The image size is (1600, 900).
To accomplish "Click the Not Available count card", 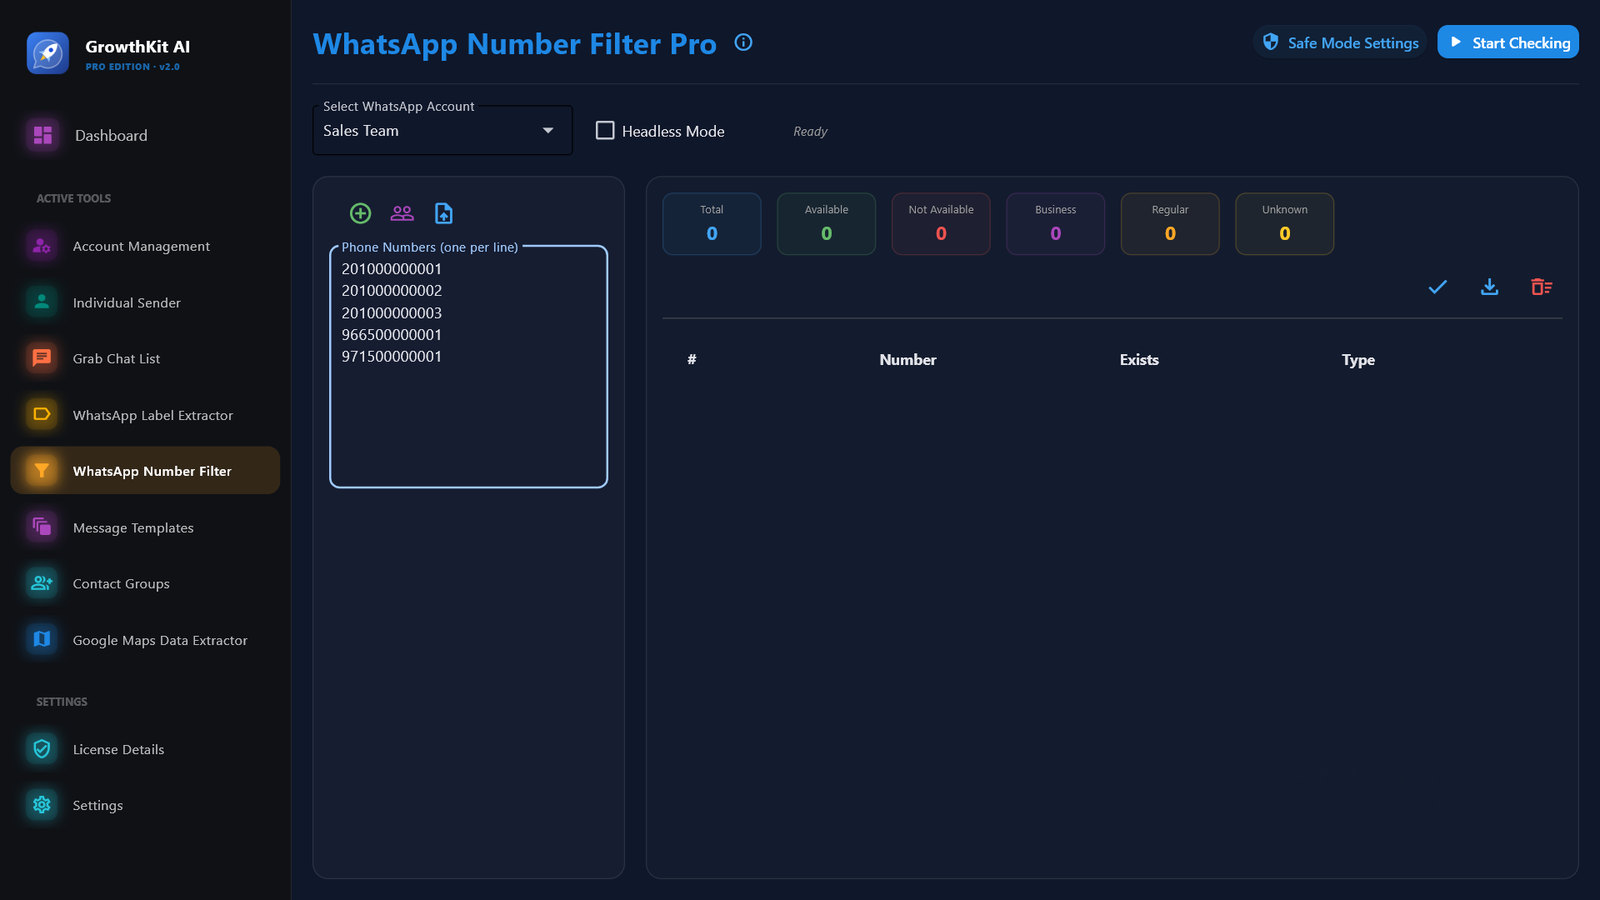I will coord(941,224).
